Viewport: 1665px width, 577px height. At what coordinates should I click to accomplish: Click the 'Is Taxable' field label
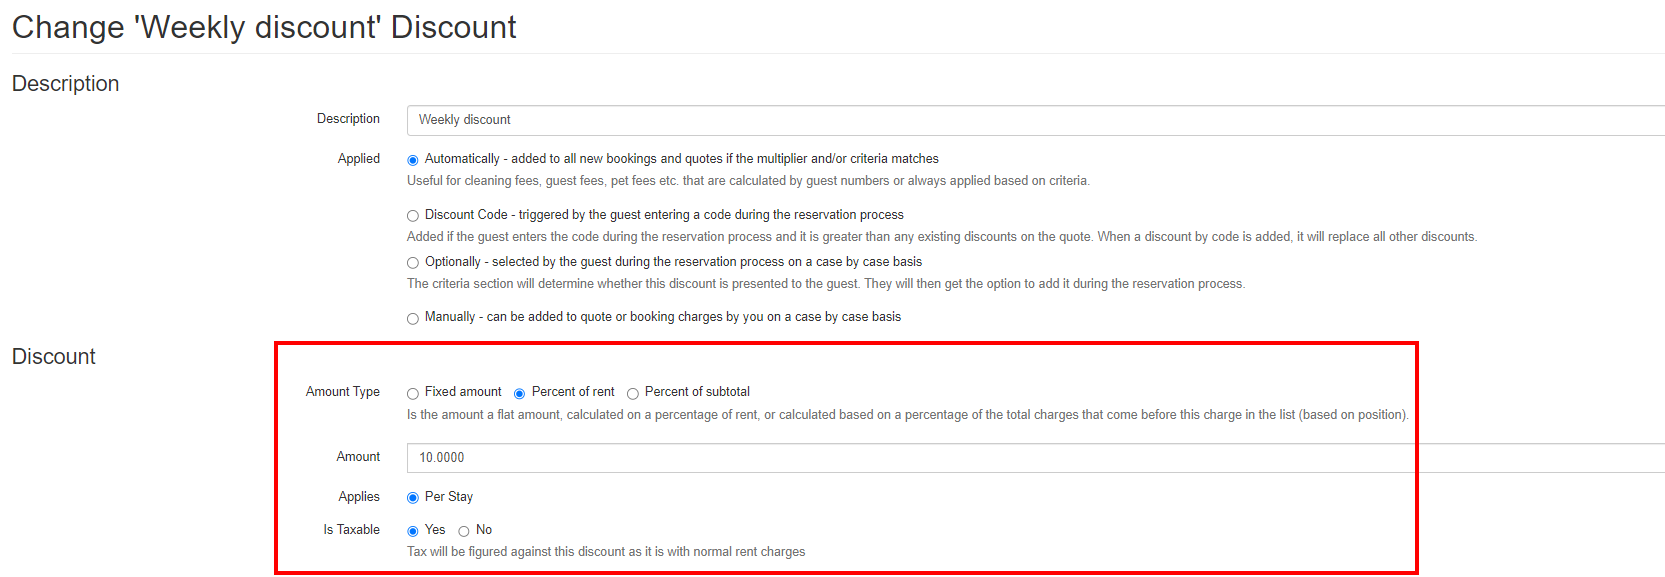coord(351,530)
